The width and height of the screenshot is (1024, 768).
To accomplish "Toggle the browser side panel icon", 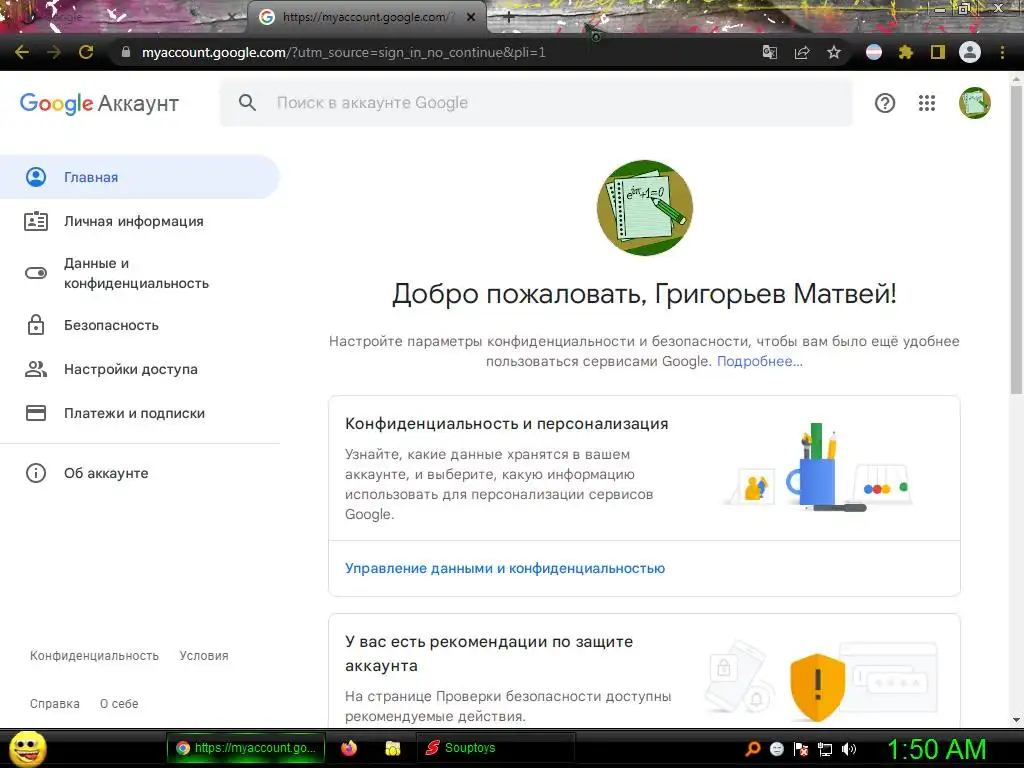I will 938,52.
